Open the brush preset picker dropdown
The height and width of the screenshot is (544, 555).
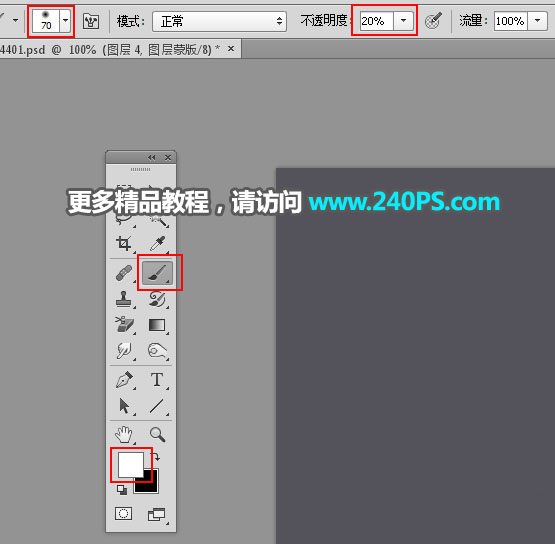[x=65, y=21]
